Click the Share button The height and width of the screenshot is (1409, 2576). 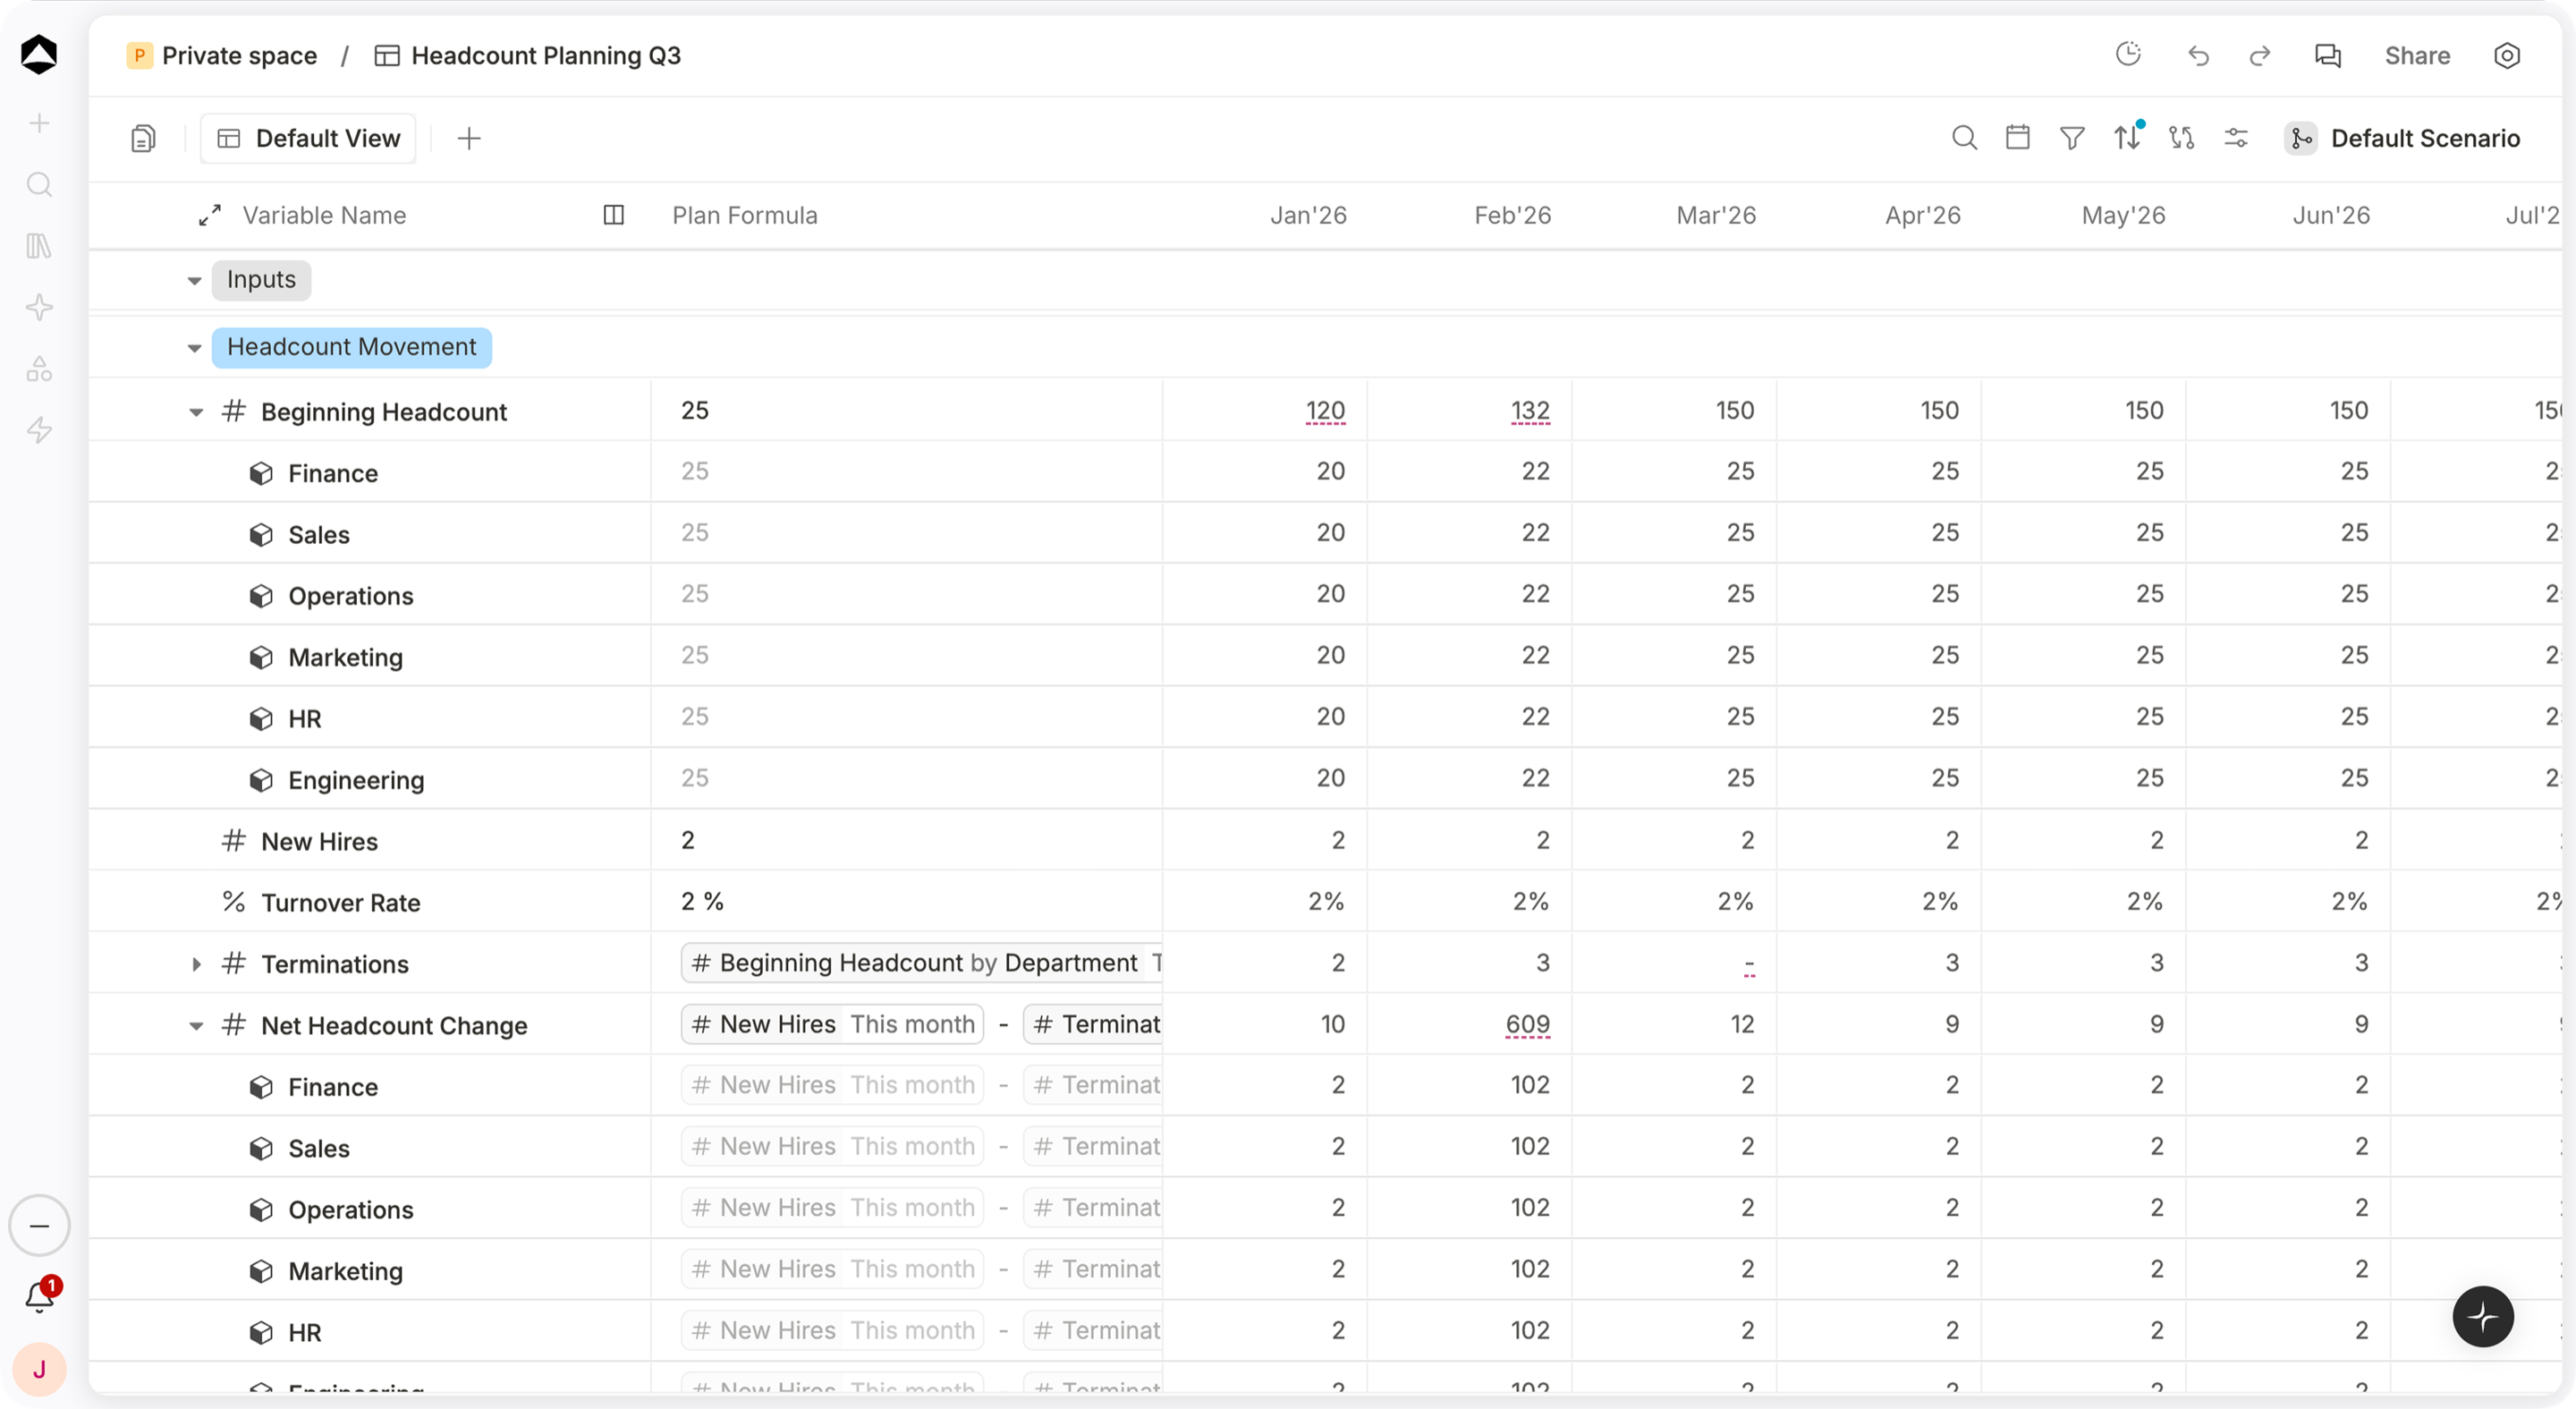pos(2416,56)
